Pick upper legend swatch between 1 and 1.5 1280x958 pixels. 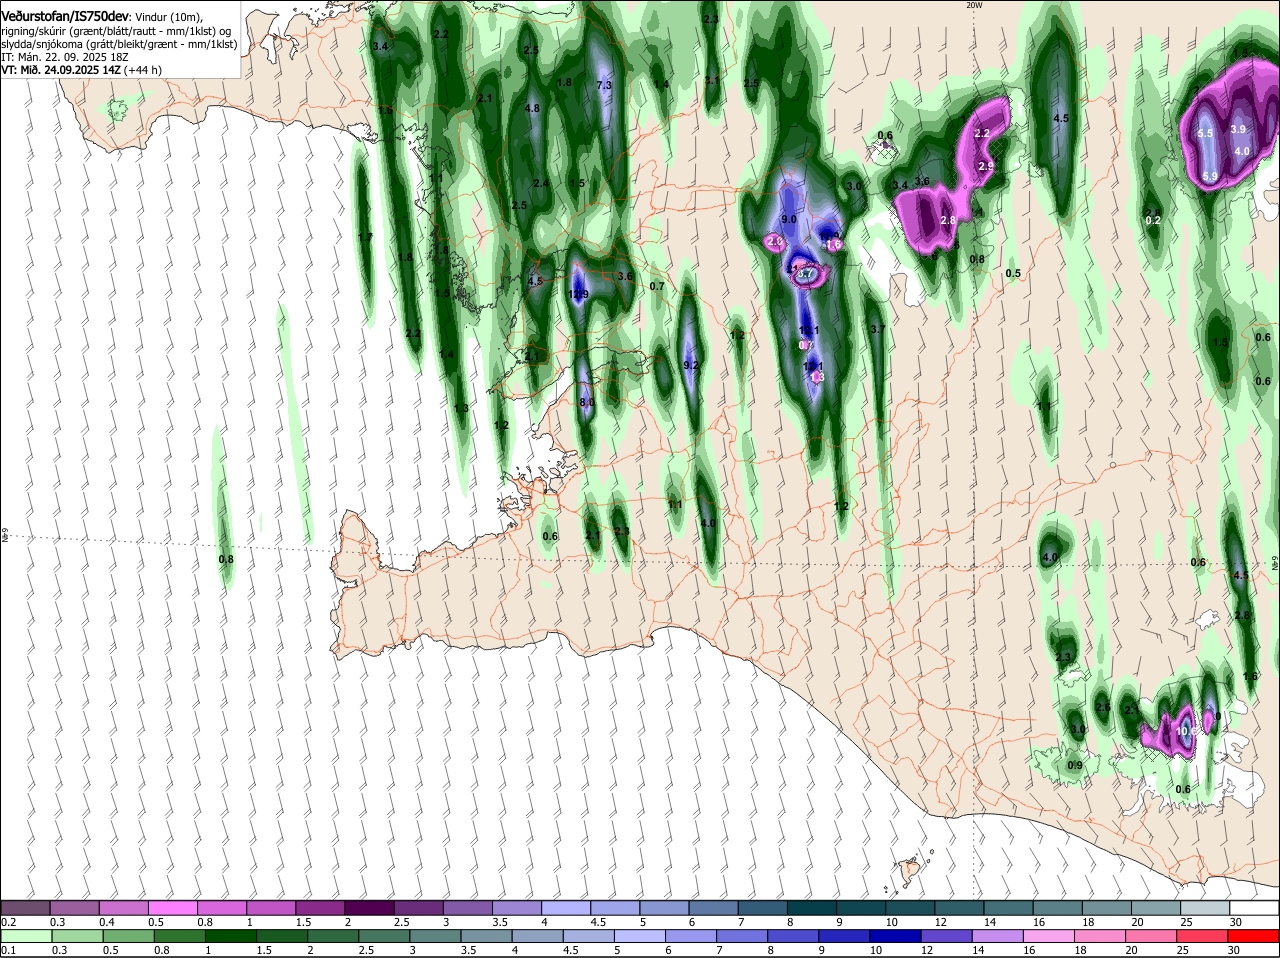tap(272, 907)
